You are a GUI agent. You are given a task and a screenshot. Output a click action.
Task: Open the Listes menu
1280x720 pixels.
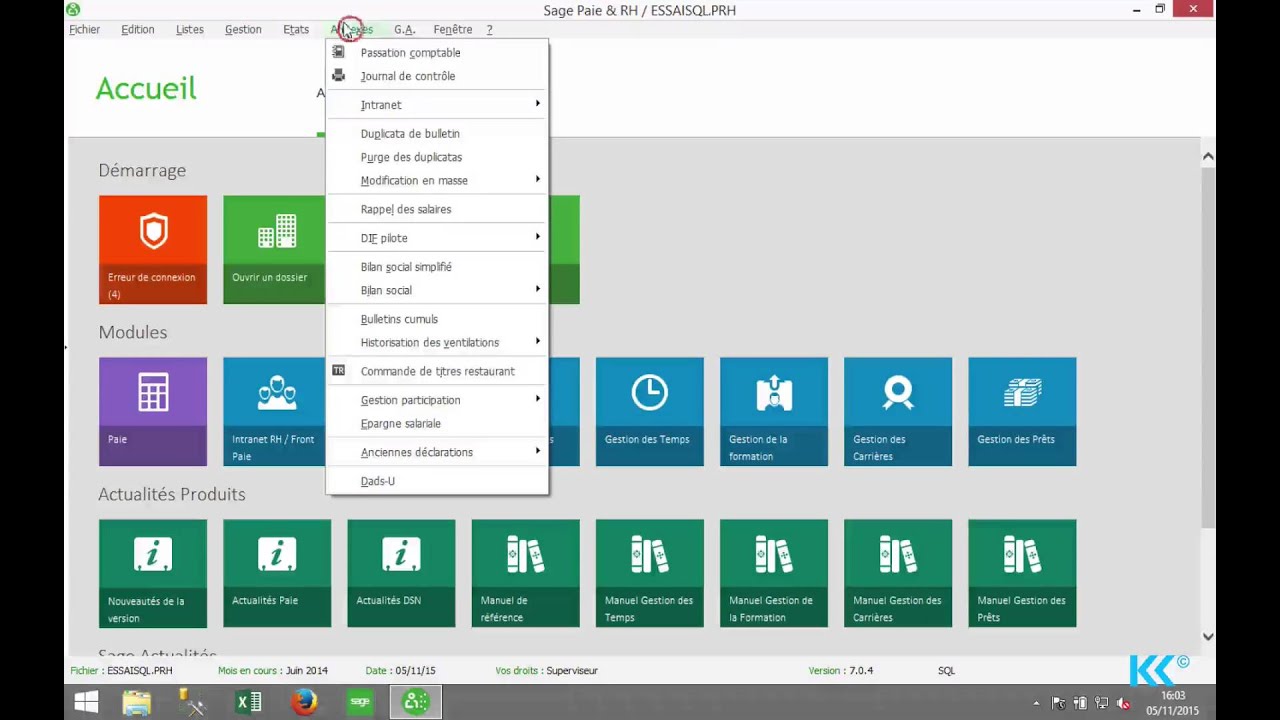point(190,30)
